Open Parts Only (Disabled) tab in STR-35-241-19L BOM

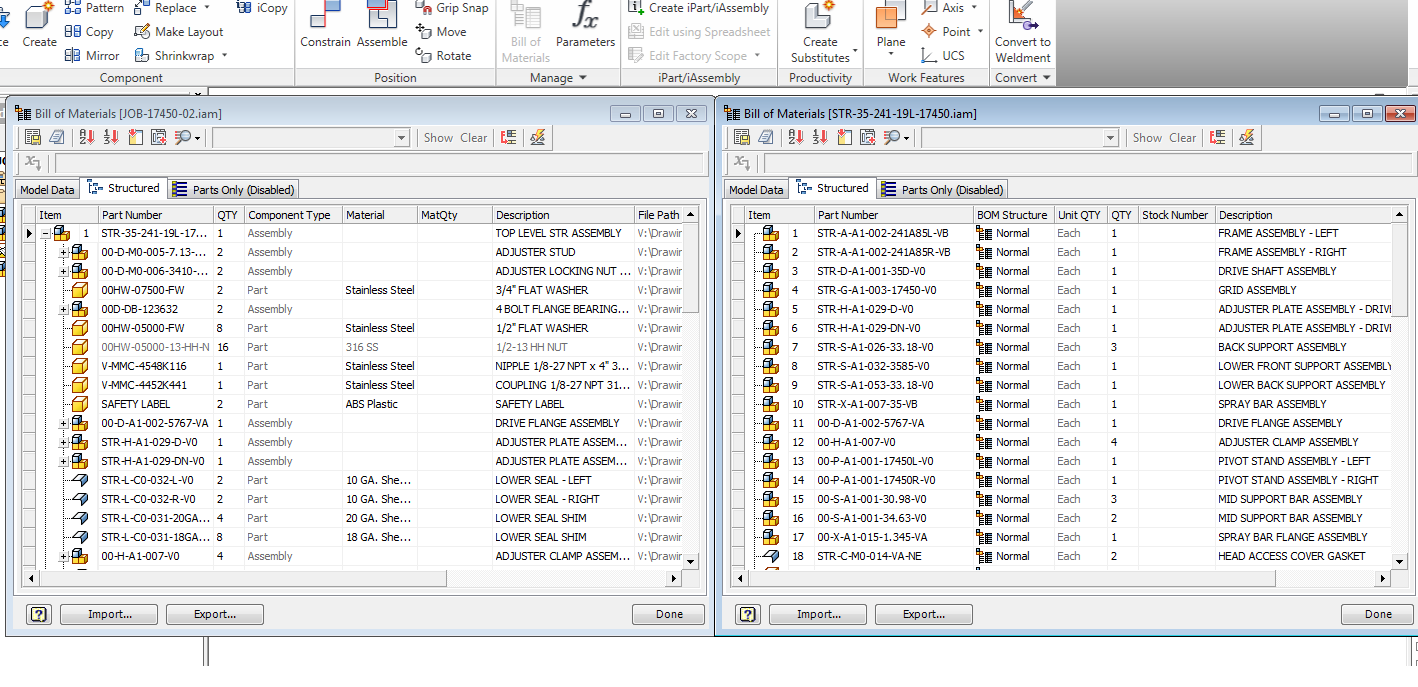pyautogui.click(x=942, y=189)
